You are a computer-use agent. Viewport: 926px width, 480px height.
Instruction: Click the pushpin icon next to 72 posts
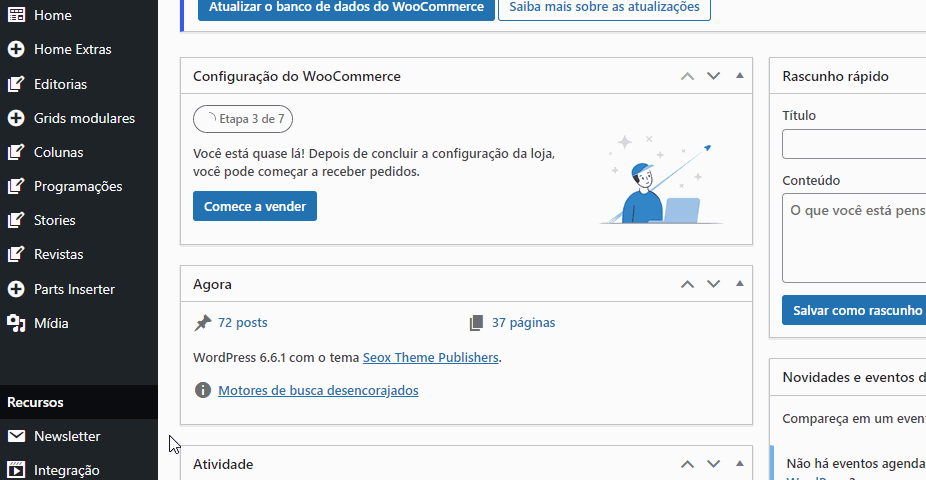(203, 323)
